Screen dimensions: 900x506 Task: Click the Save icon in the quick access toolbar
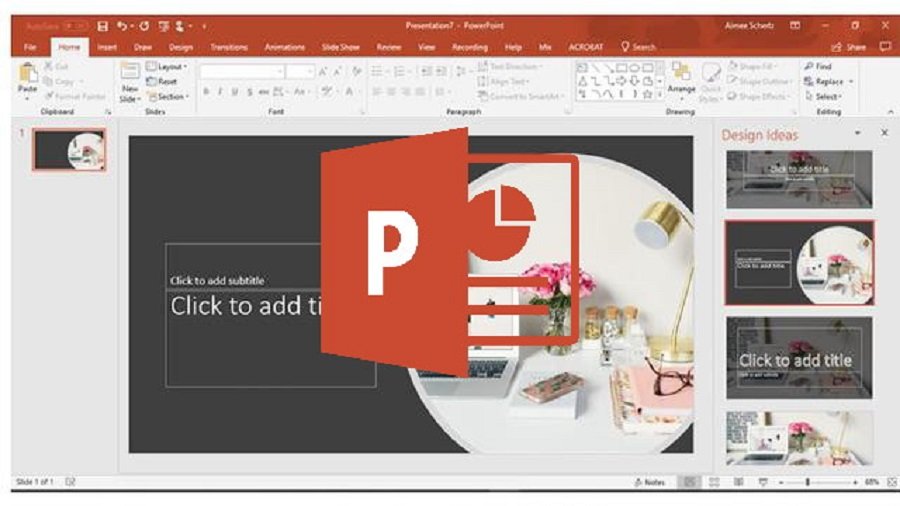(x=102, y=26)
